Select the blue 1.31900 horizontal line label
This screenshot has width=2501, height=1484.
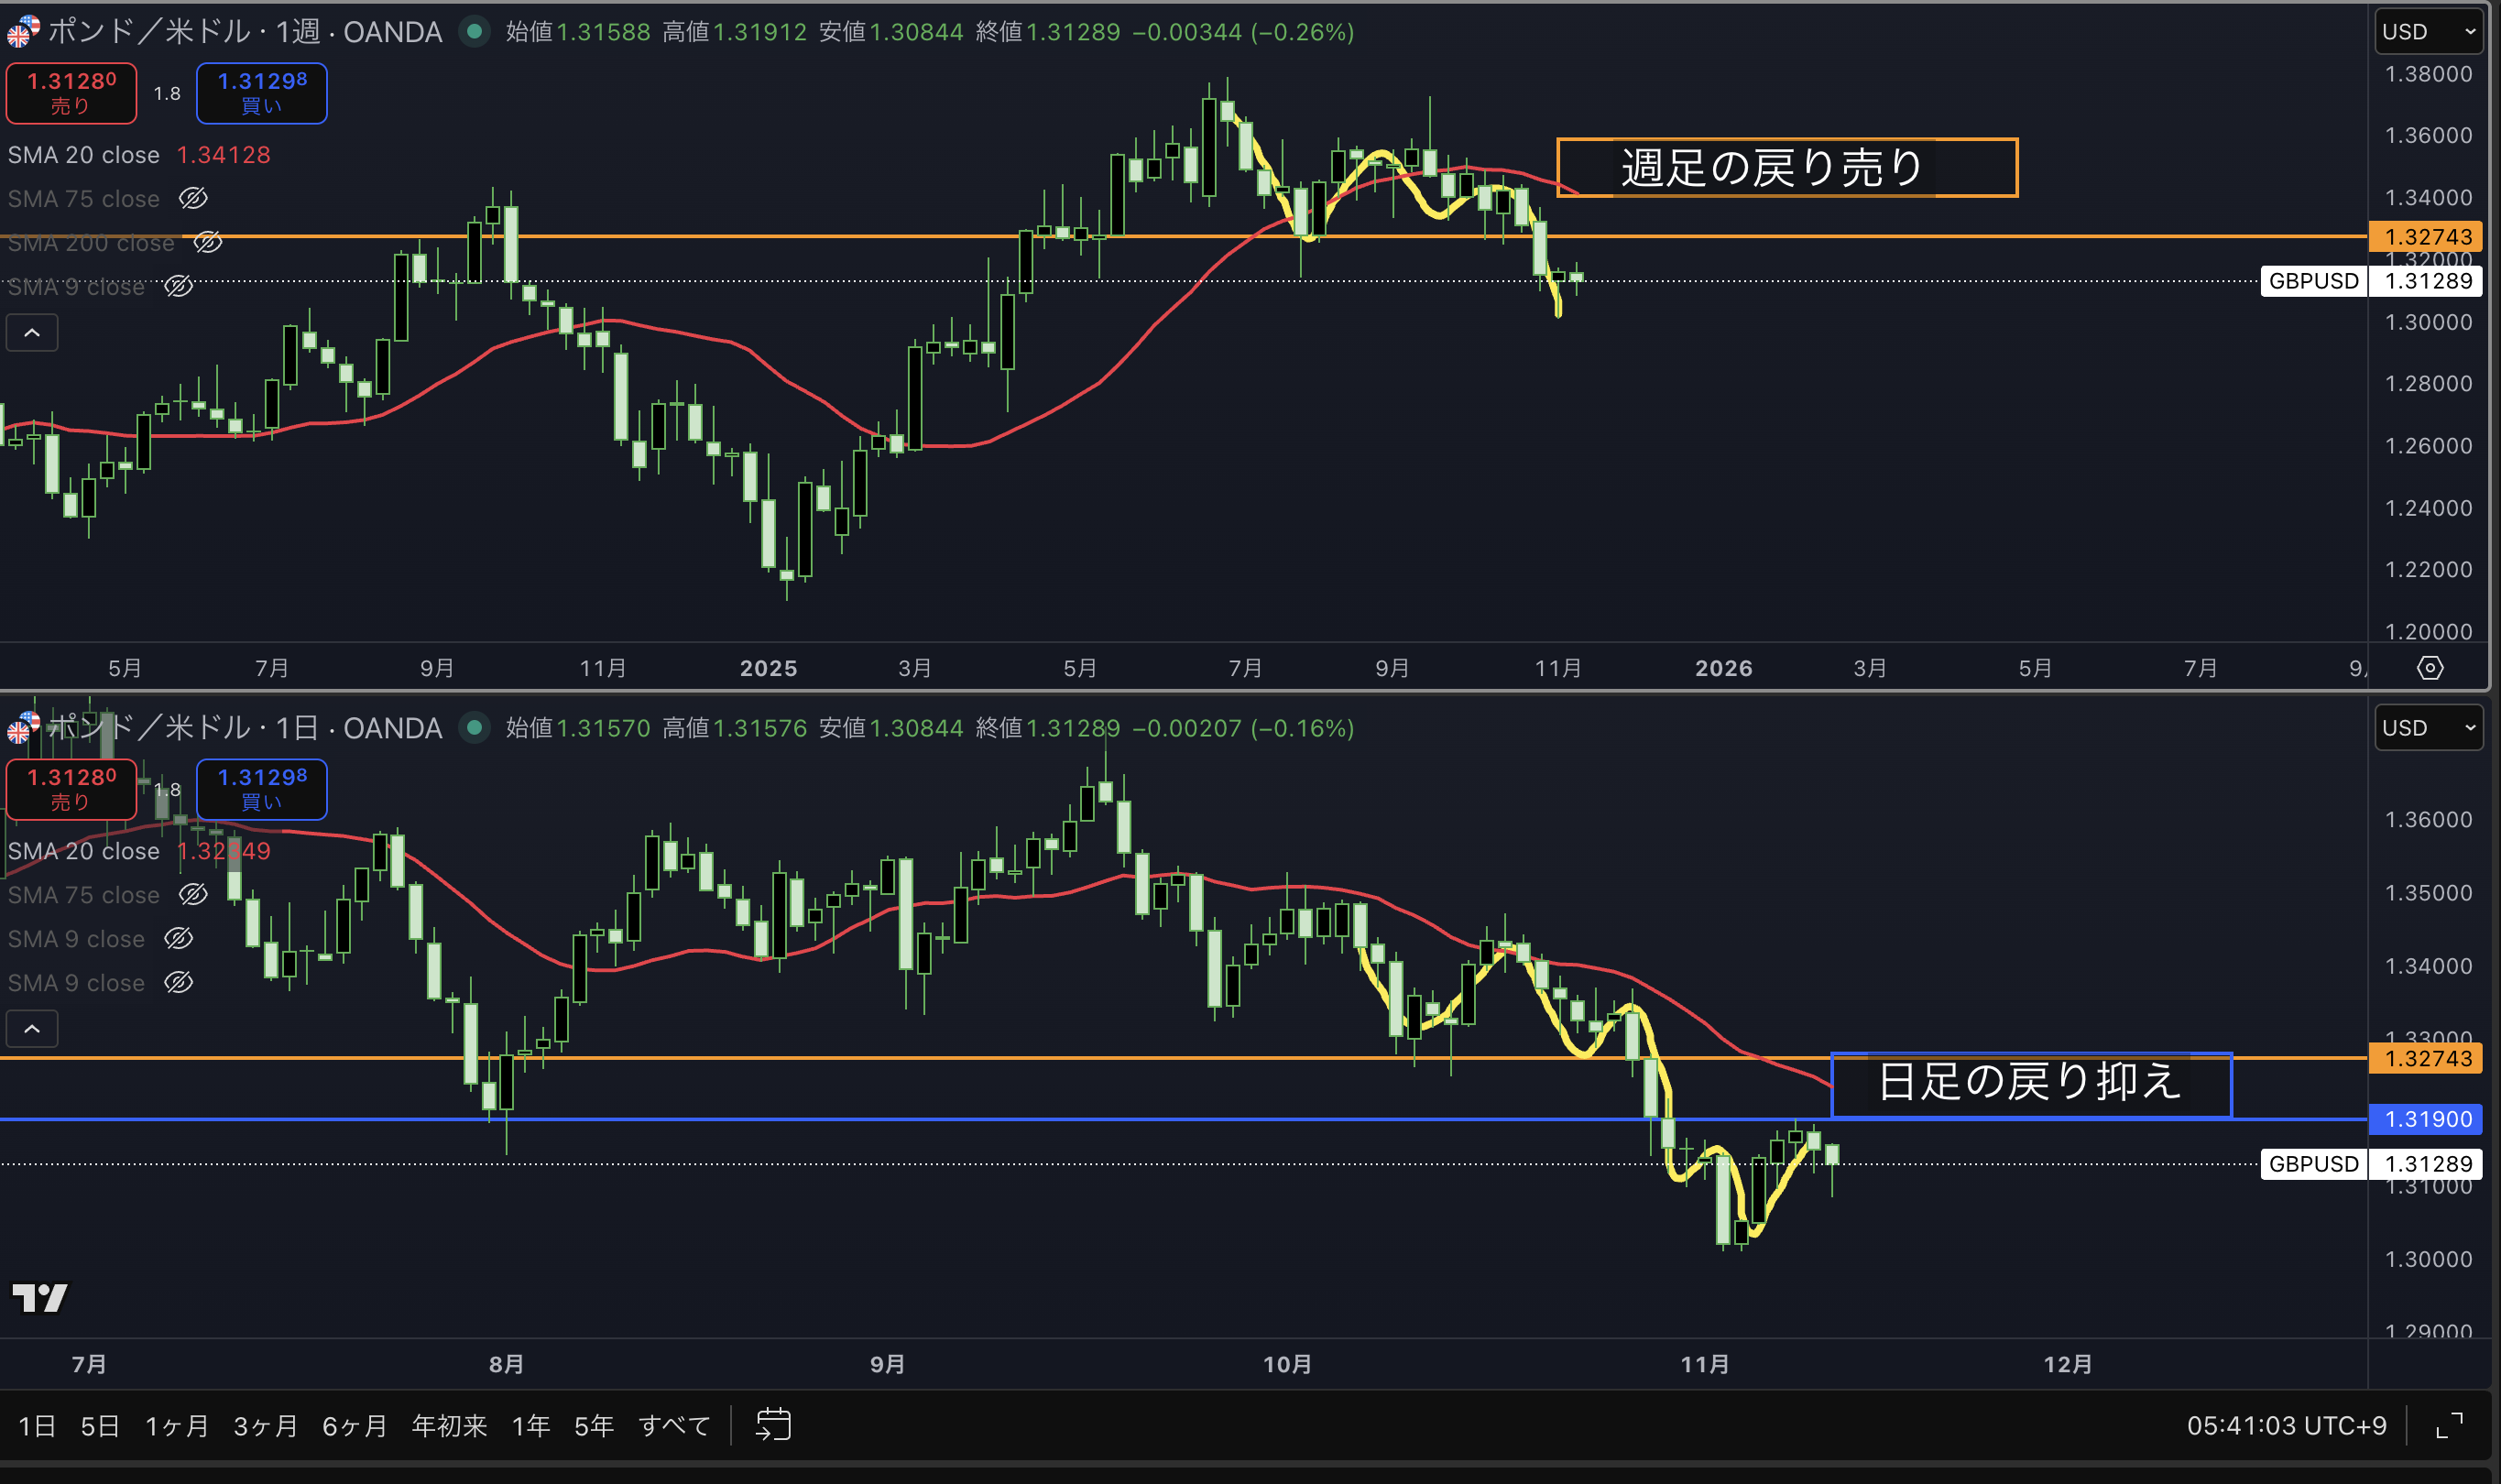coord(2427,1119)
